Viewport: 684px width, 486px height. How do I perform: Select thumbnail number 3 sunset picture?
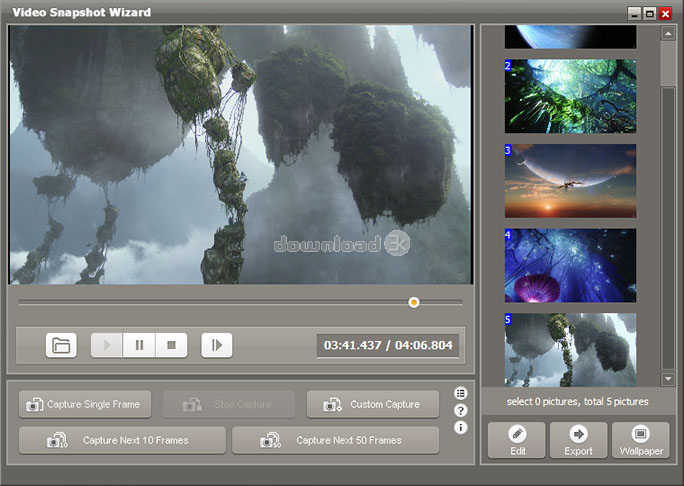click(570, 181)
